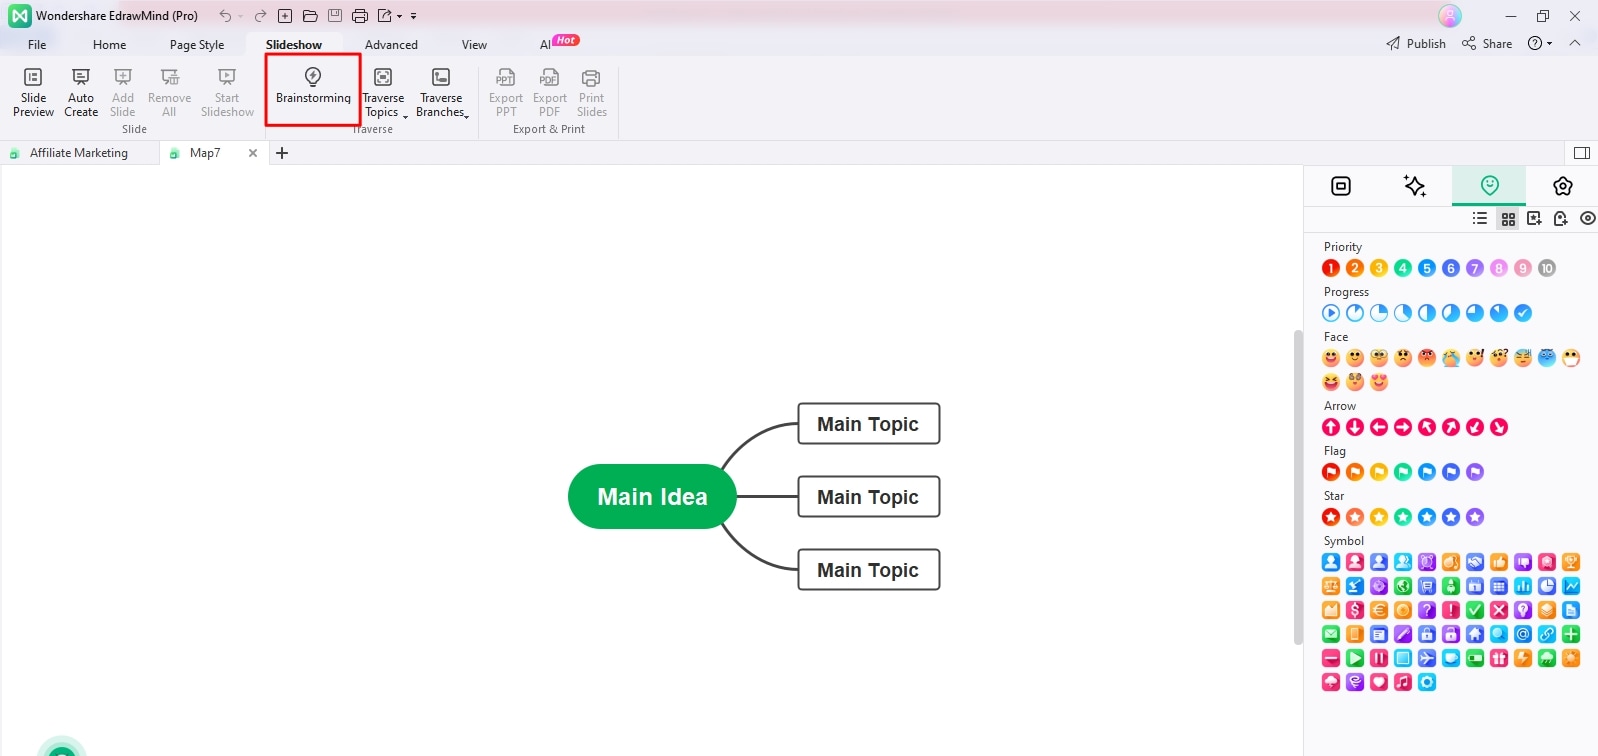1598x756 pixels.
Task: Click Export PDF
Action: click(x=550, y=92)
